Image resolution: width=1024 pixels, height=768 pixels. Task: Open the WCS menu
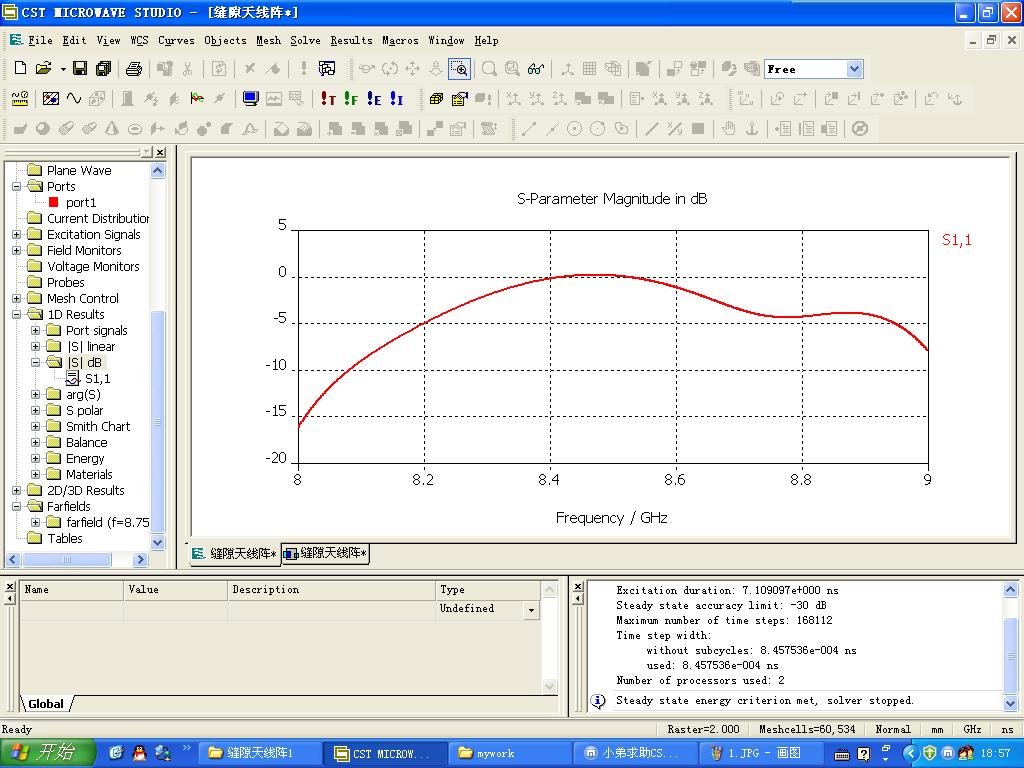click(x=139, y=40)
